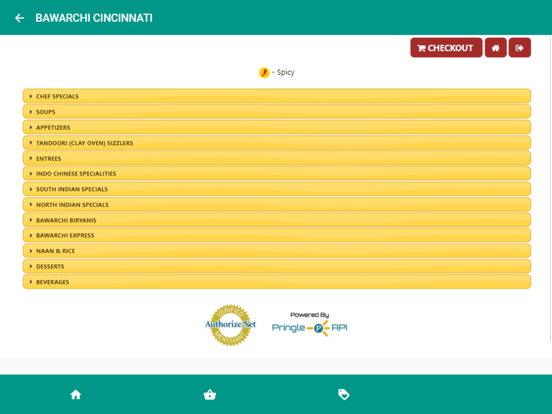The image size is (552, 414).
Task: Click the page vertical scrollbar
Action: coord(550,188)
